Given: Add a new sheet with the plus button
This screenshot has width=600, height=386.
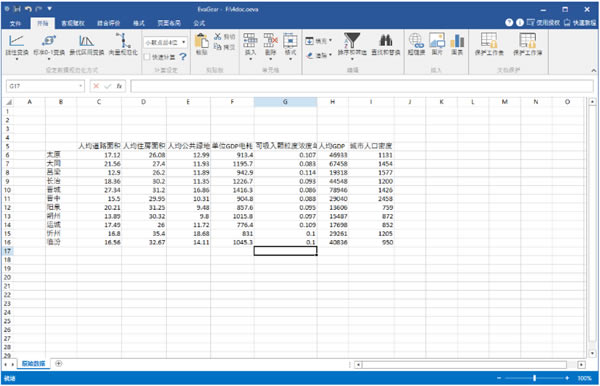Looking at the screenshot, I should coord(59,363).
